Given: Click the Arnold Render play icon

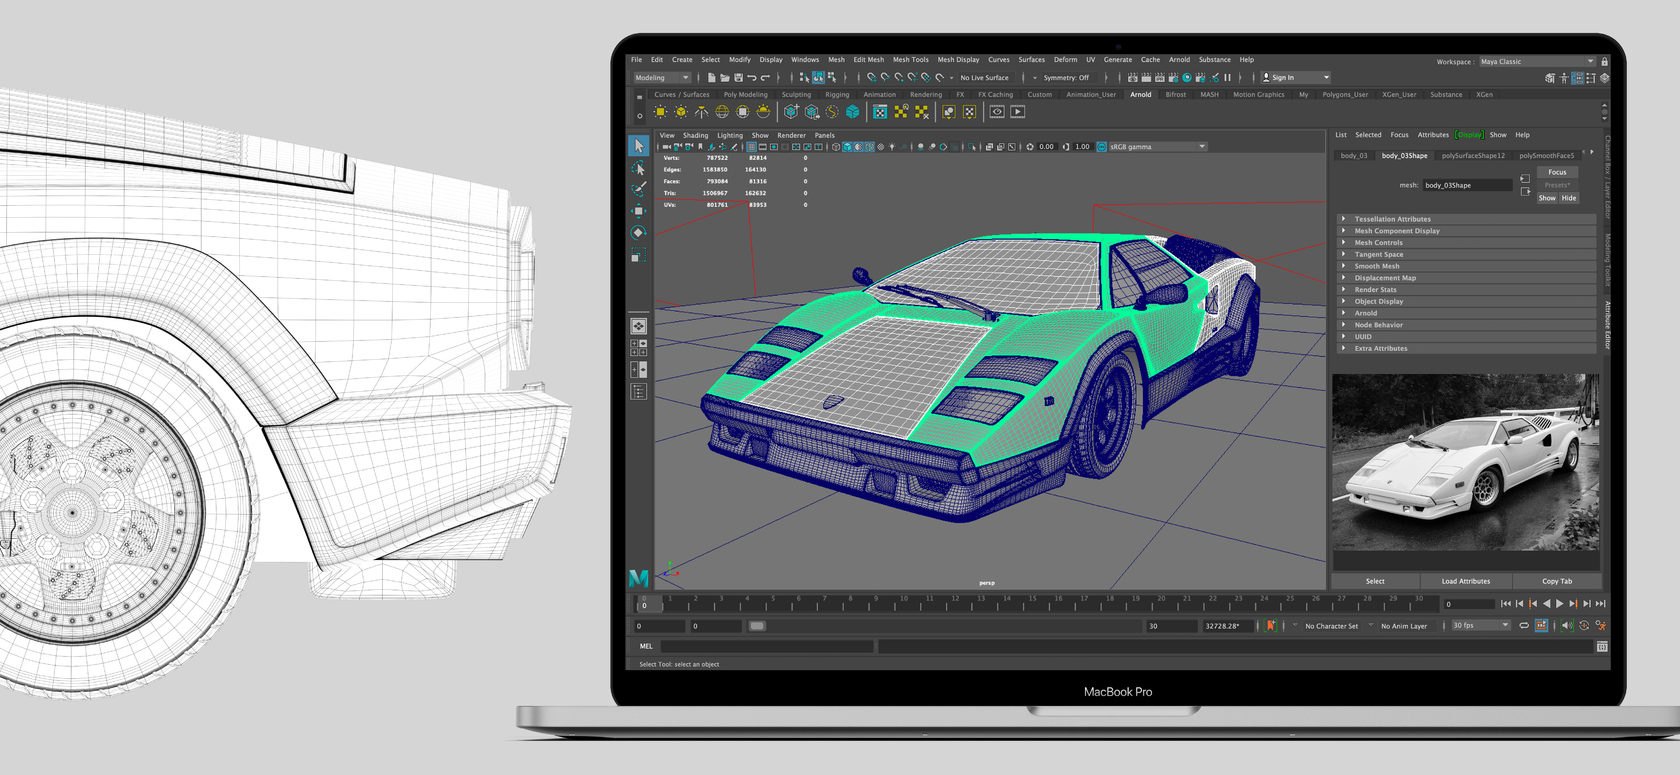Looking at the screenshot, I should click(1017, 112).
